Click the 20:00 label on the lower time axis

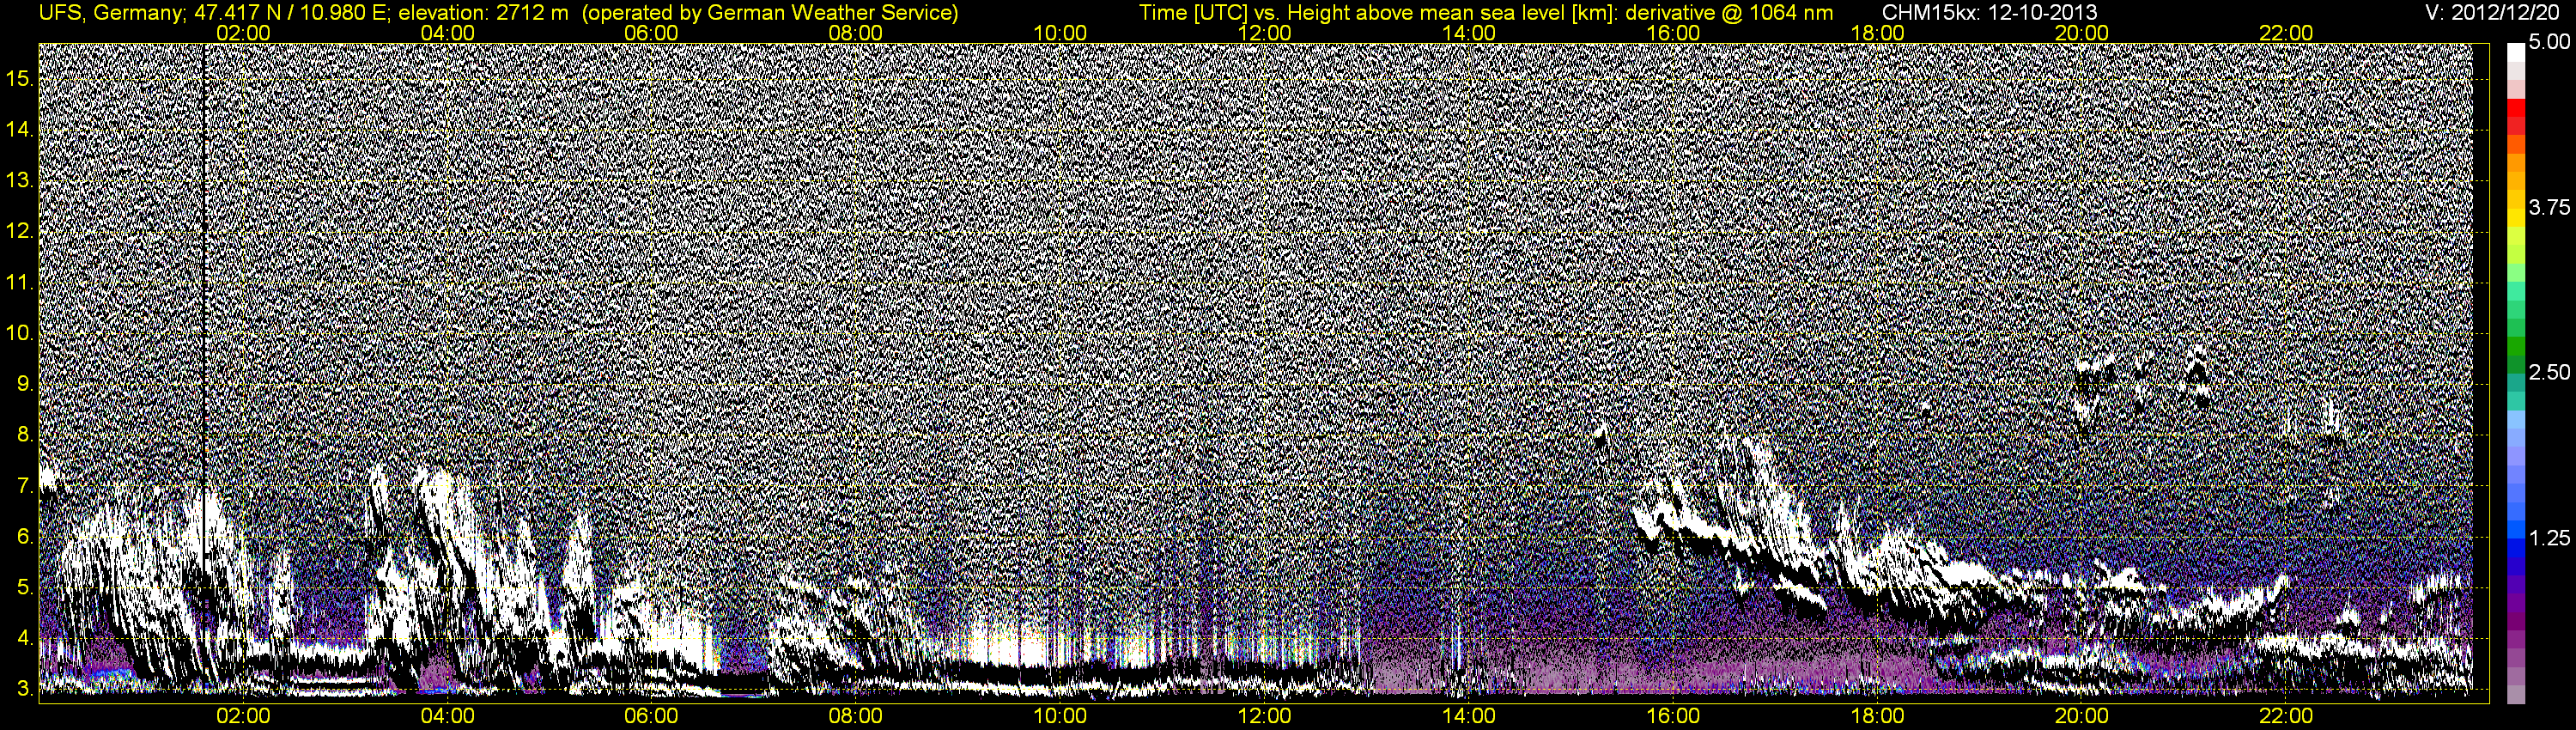tap(2082, 716)
